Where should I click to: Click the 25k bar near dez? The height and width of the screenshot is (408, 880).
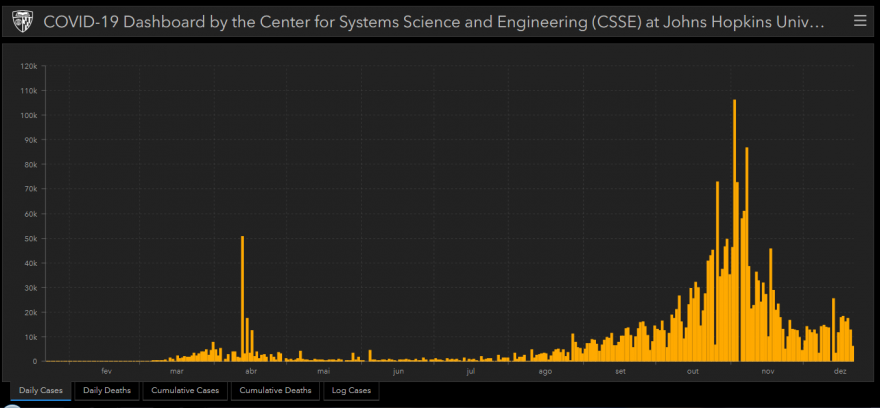pyautogui.click(x=833, y=330)
